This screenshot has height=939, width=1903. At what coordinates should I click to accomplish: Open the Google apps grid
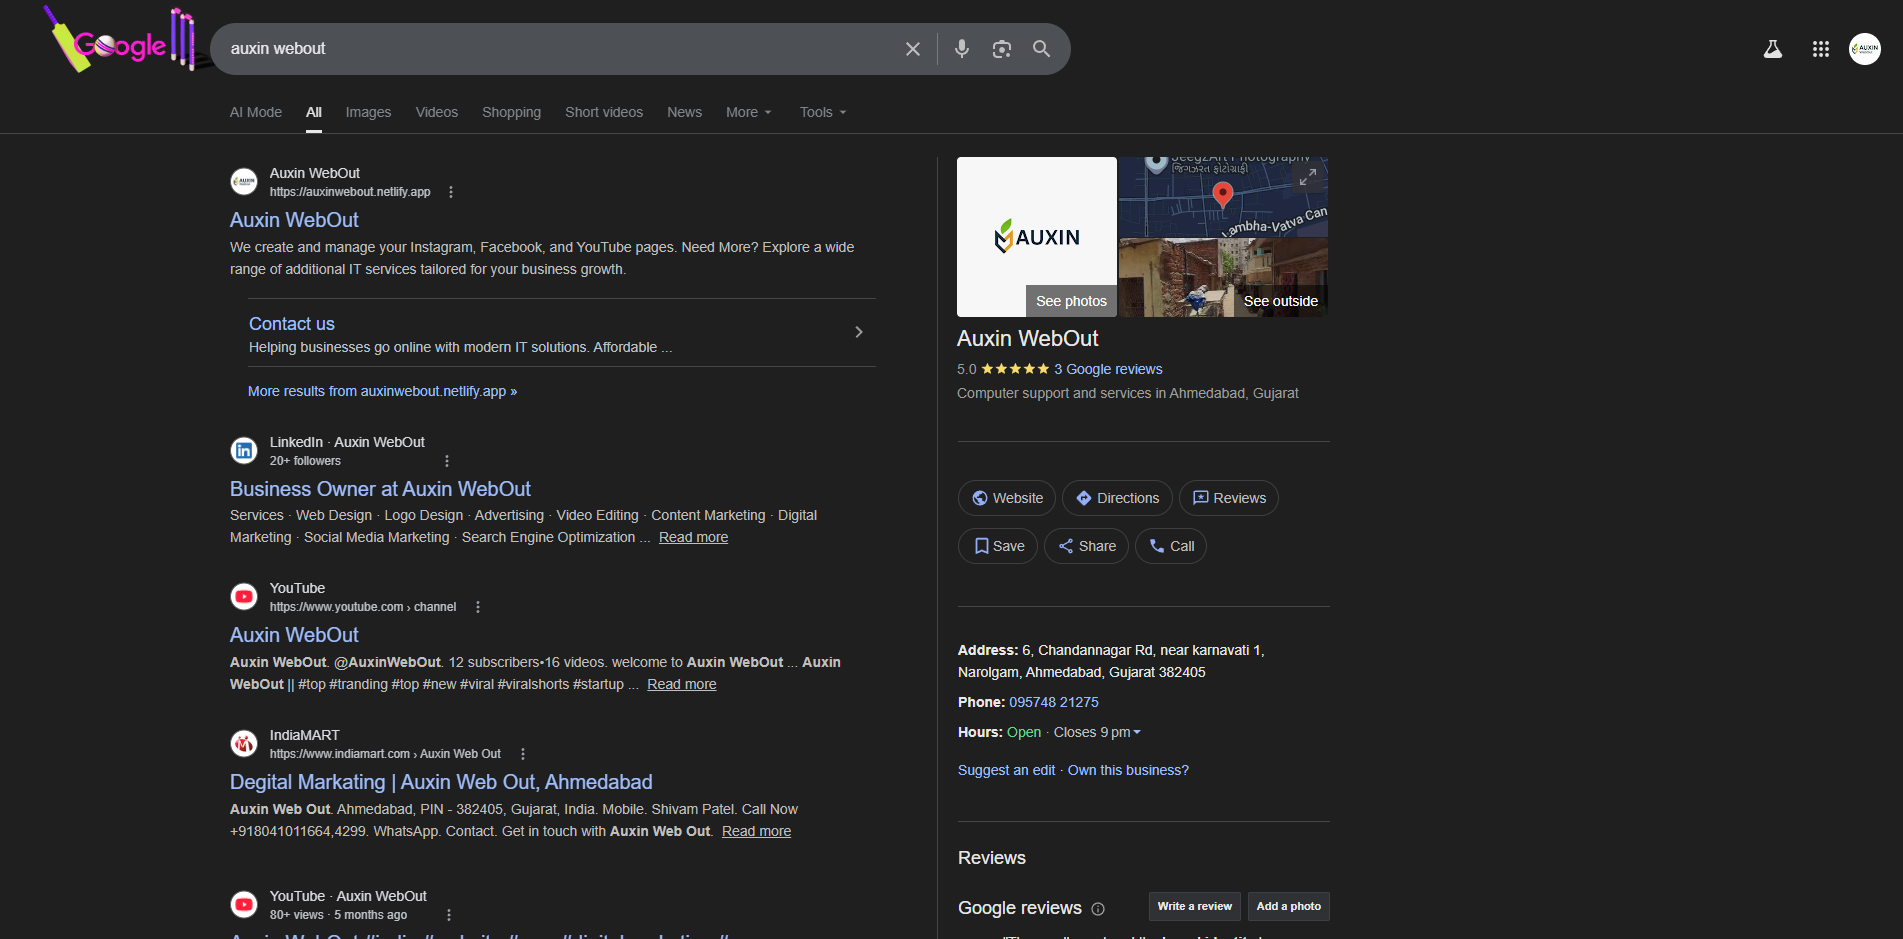click(1820, 49)
